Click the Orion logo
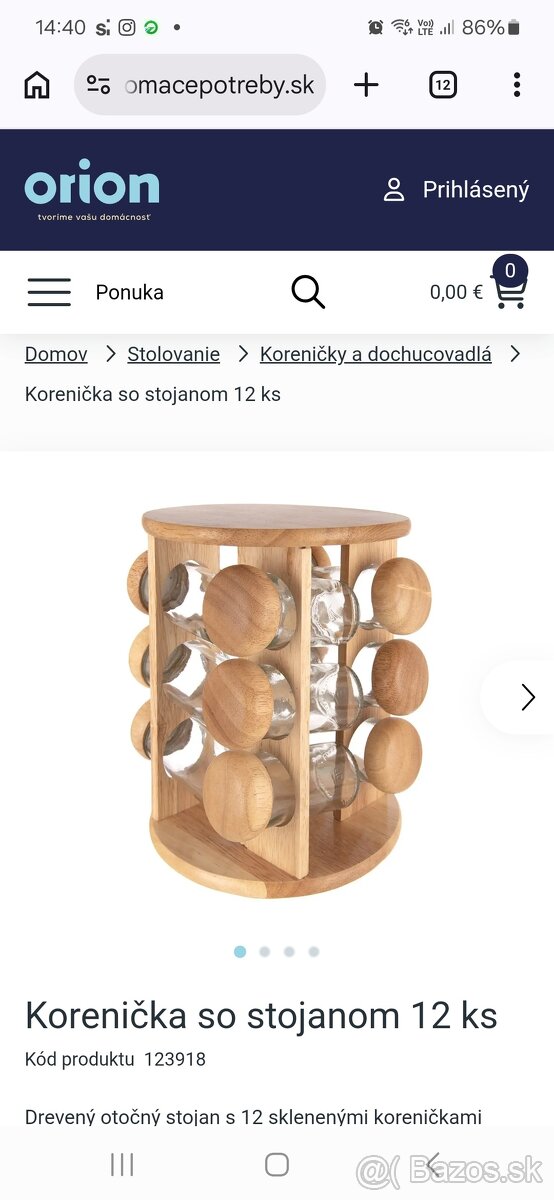The height and width of the screenshot is (1200, 554). coord(92,189)
